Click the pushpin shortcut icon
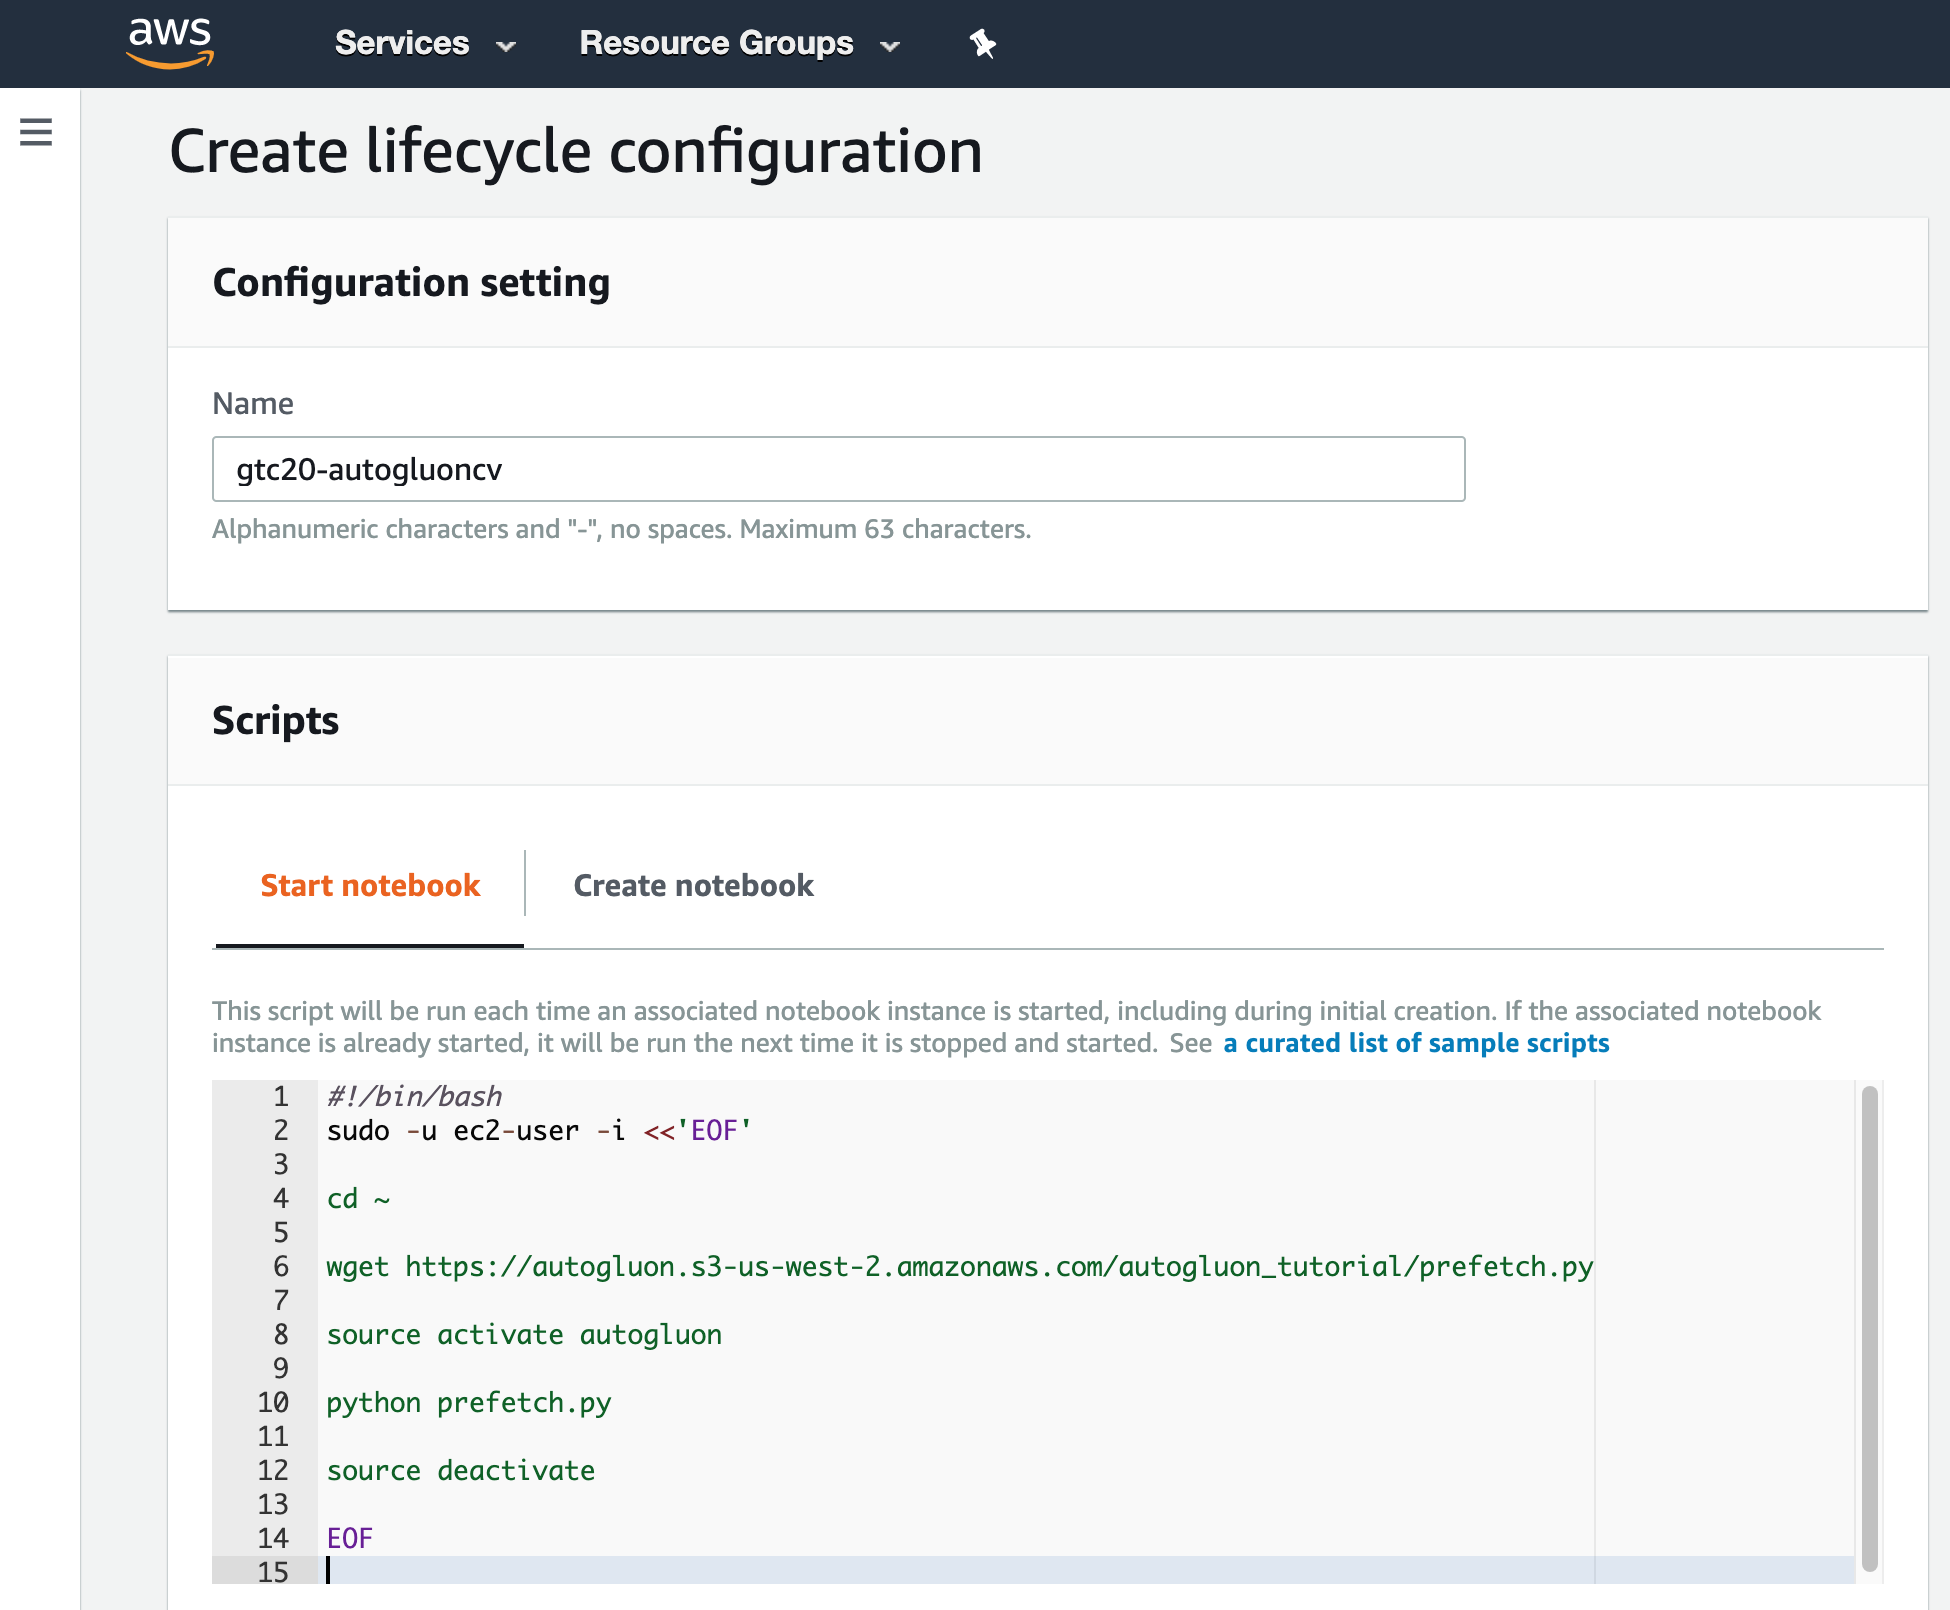The image size is (1950, 1610). point(982,44)
